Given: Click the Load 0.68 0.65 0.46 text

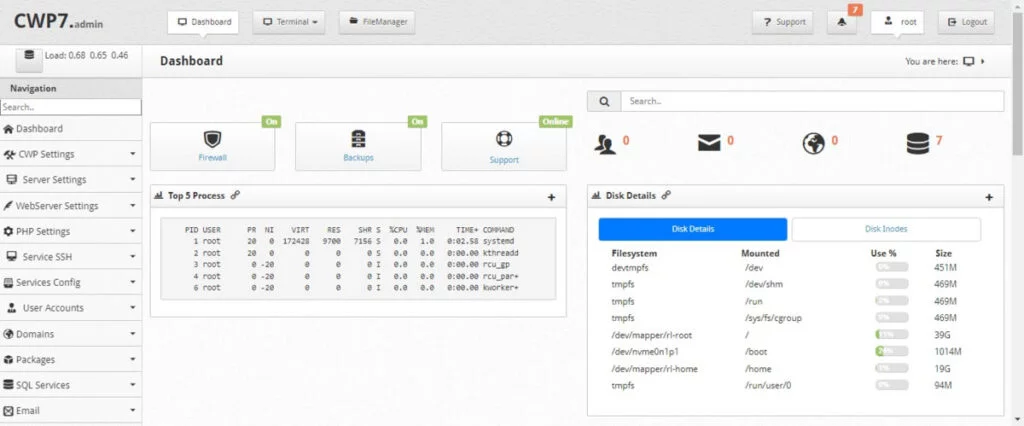Looking at the screenshot, I should pyautogui.click(x=86, y=56).
